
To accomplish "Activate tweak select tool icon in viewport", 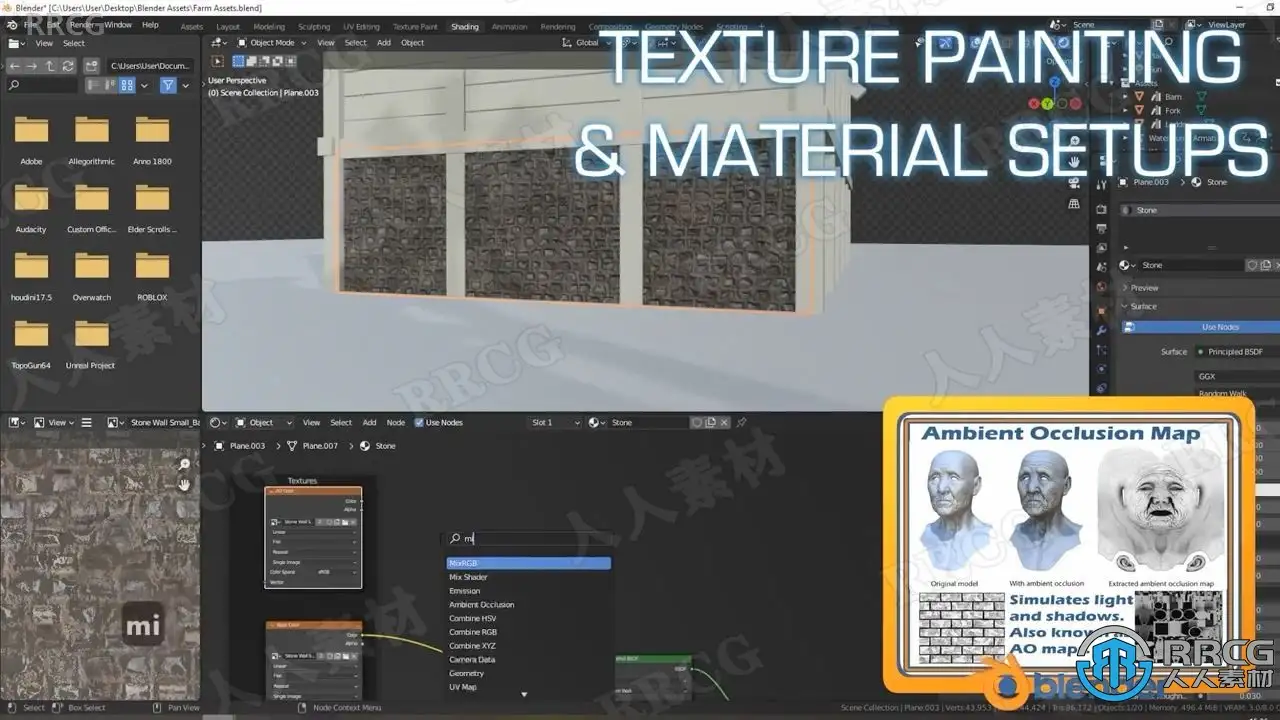I will pos(218,62).
